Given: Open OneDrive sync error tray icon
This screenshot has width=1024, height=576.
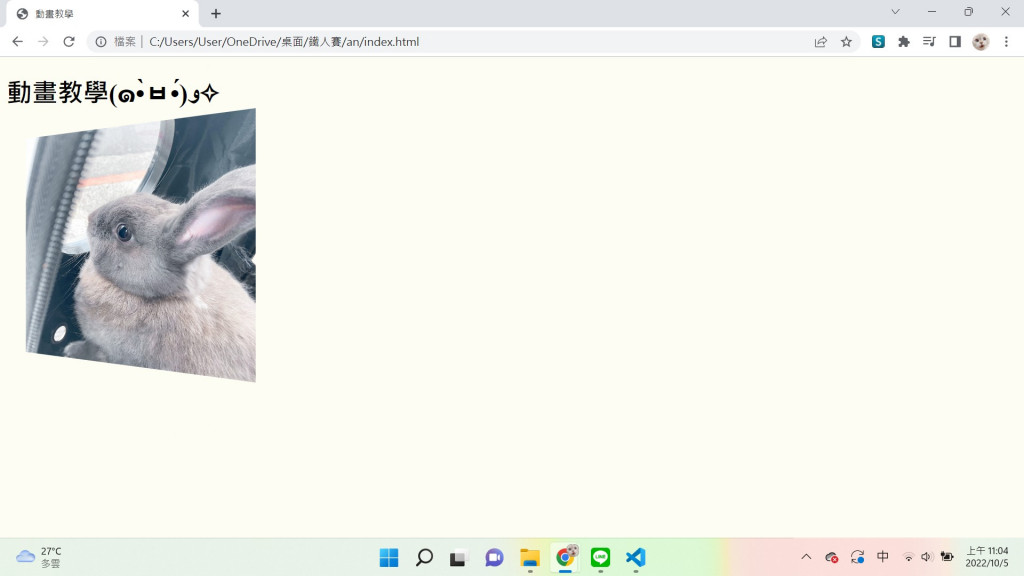Looking at the screenshot, I should (x=831, y=557).
